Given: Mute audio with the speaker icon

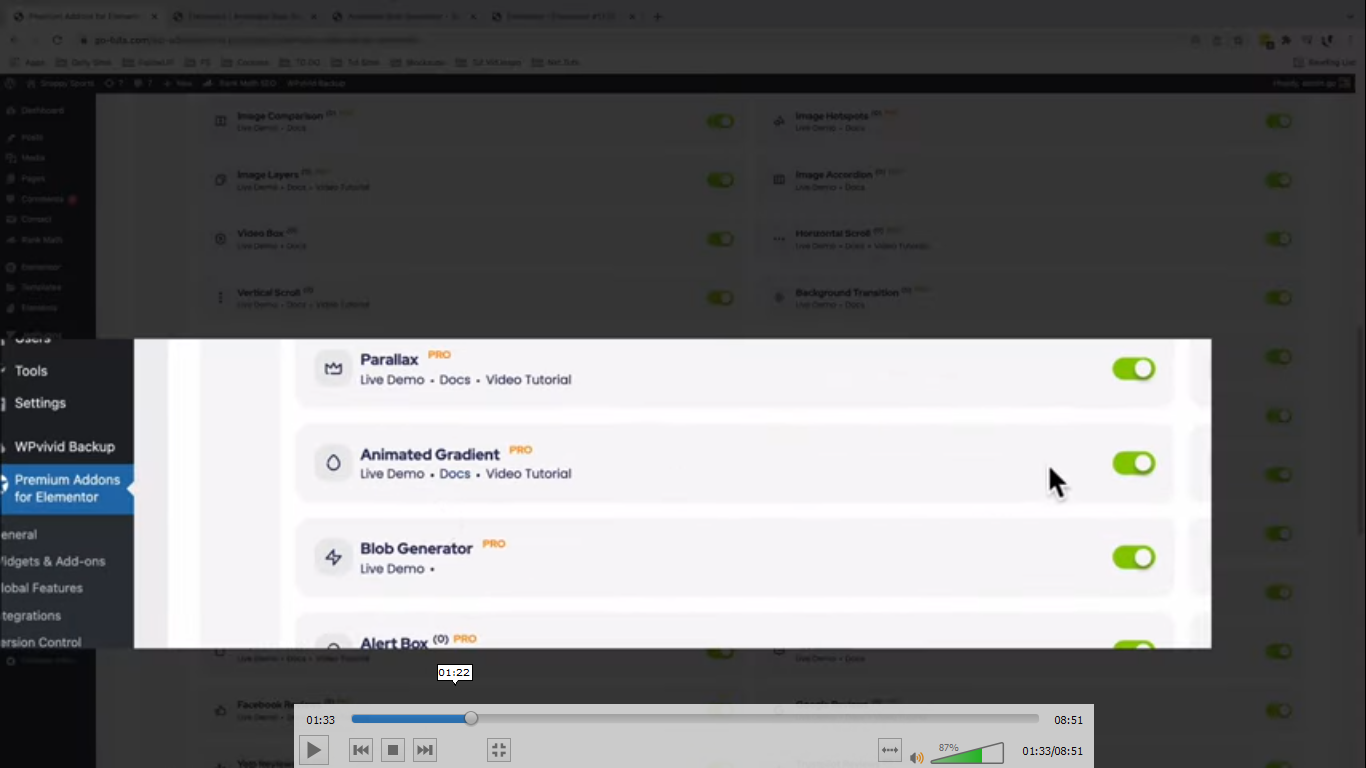Looking at the screenshot, I should point(916,757).
